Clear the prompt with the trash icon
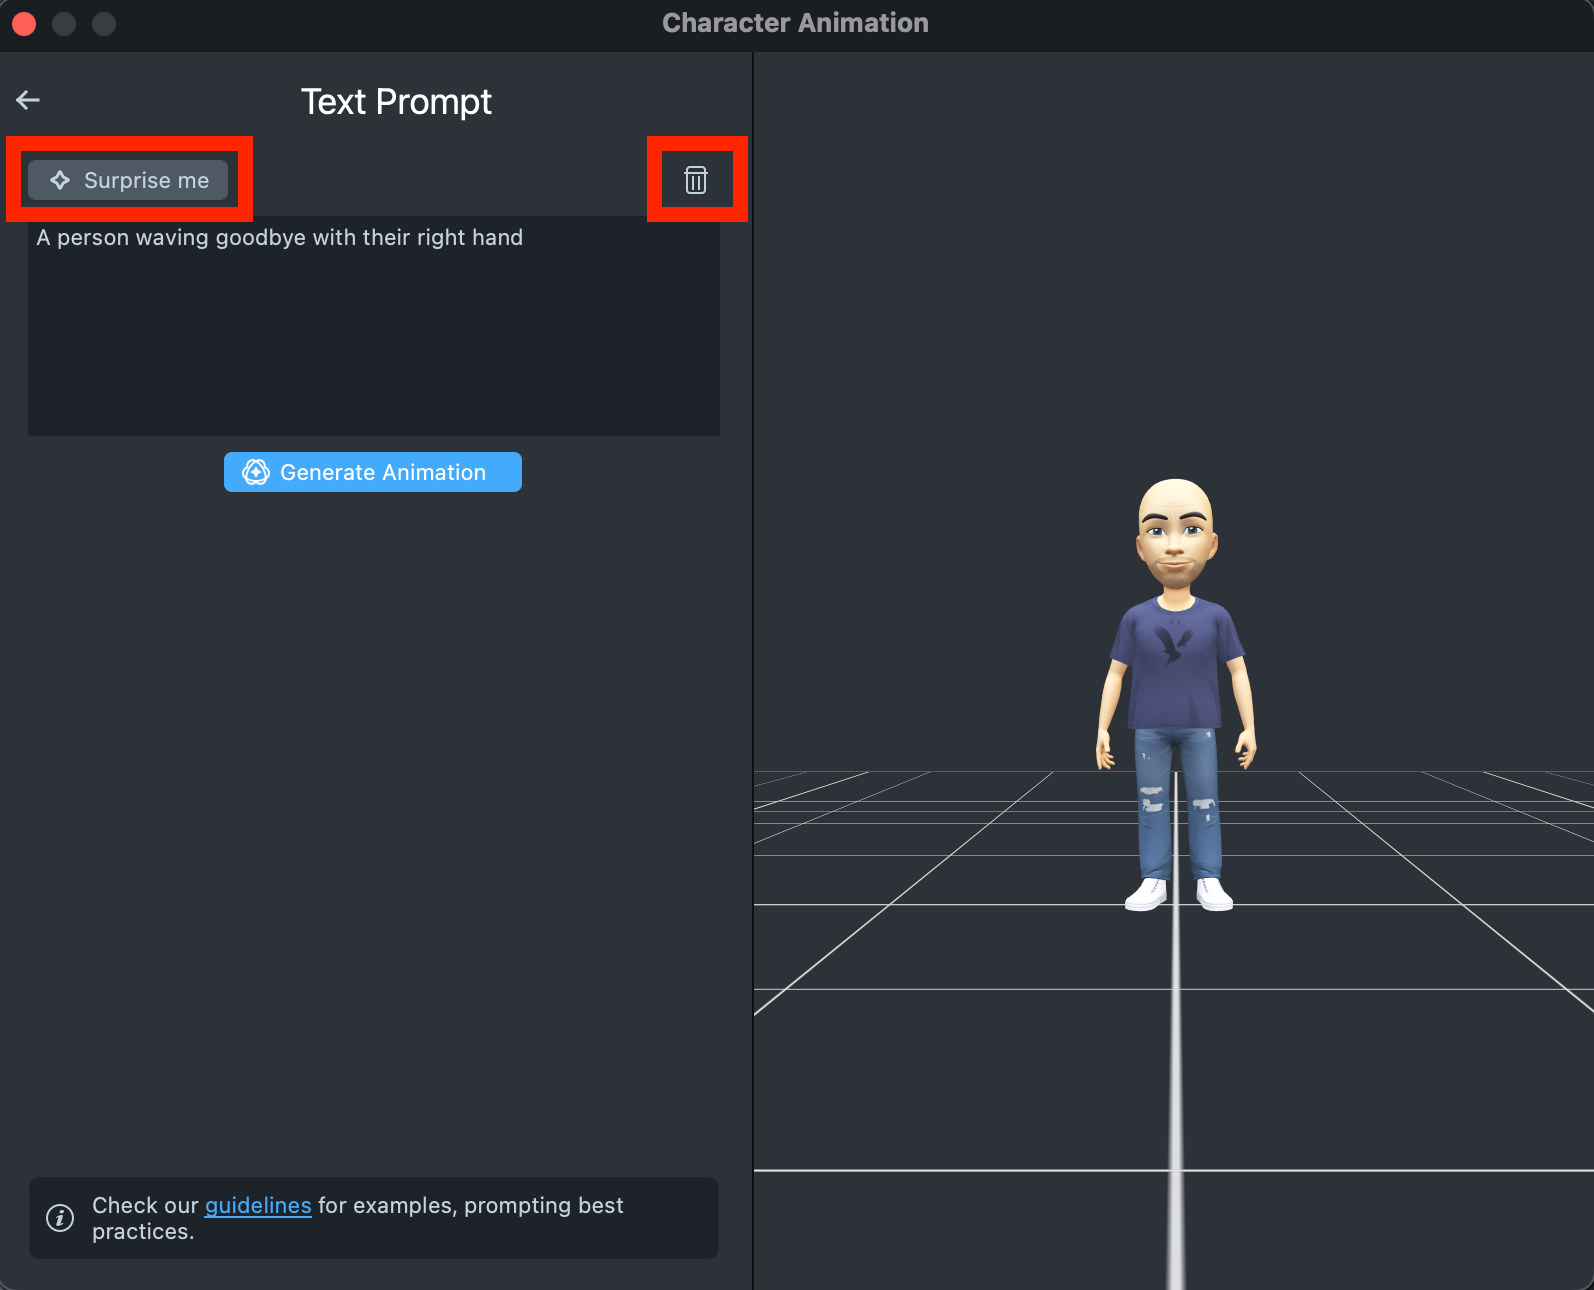 click(696, 180)
